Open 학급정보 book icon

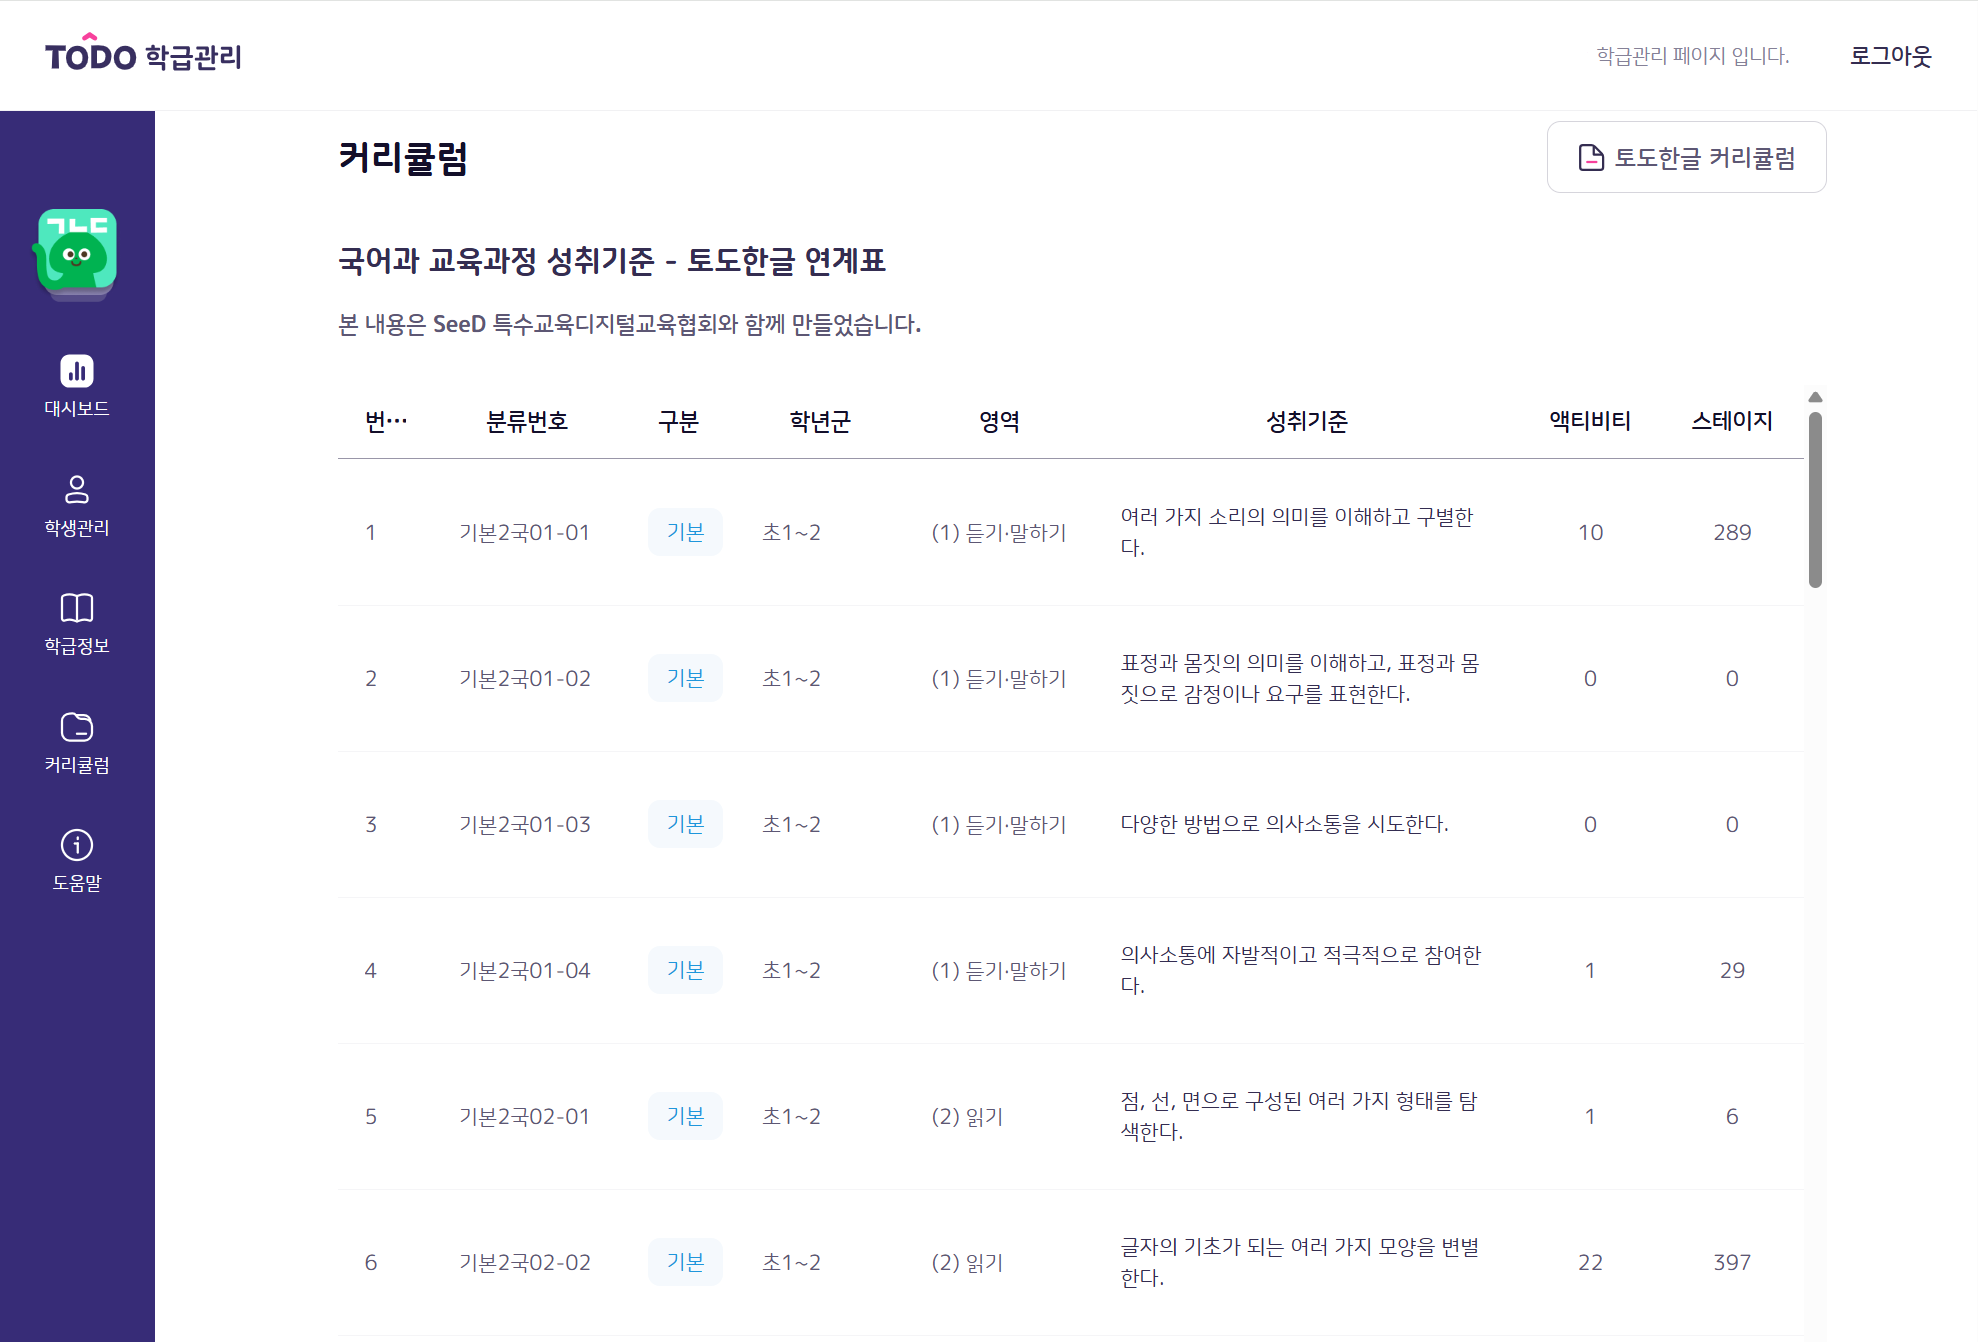tap(77, 608)
